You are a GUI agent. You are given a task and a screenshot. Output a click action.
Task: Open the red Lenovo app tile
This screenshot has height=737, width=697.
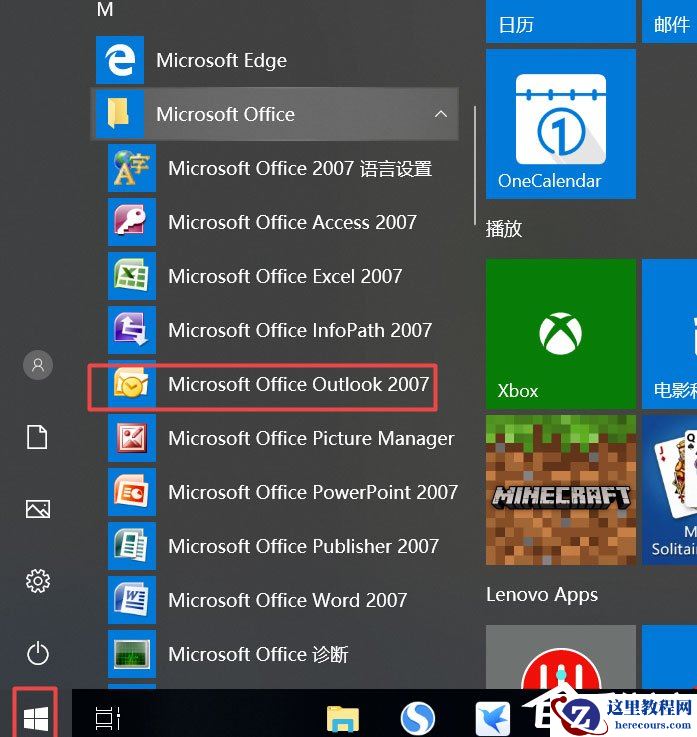pyautogui.click(x=561, y=657)
